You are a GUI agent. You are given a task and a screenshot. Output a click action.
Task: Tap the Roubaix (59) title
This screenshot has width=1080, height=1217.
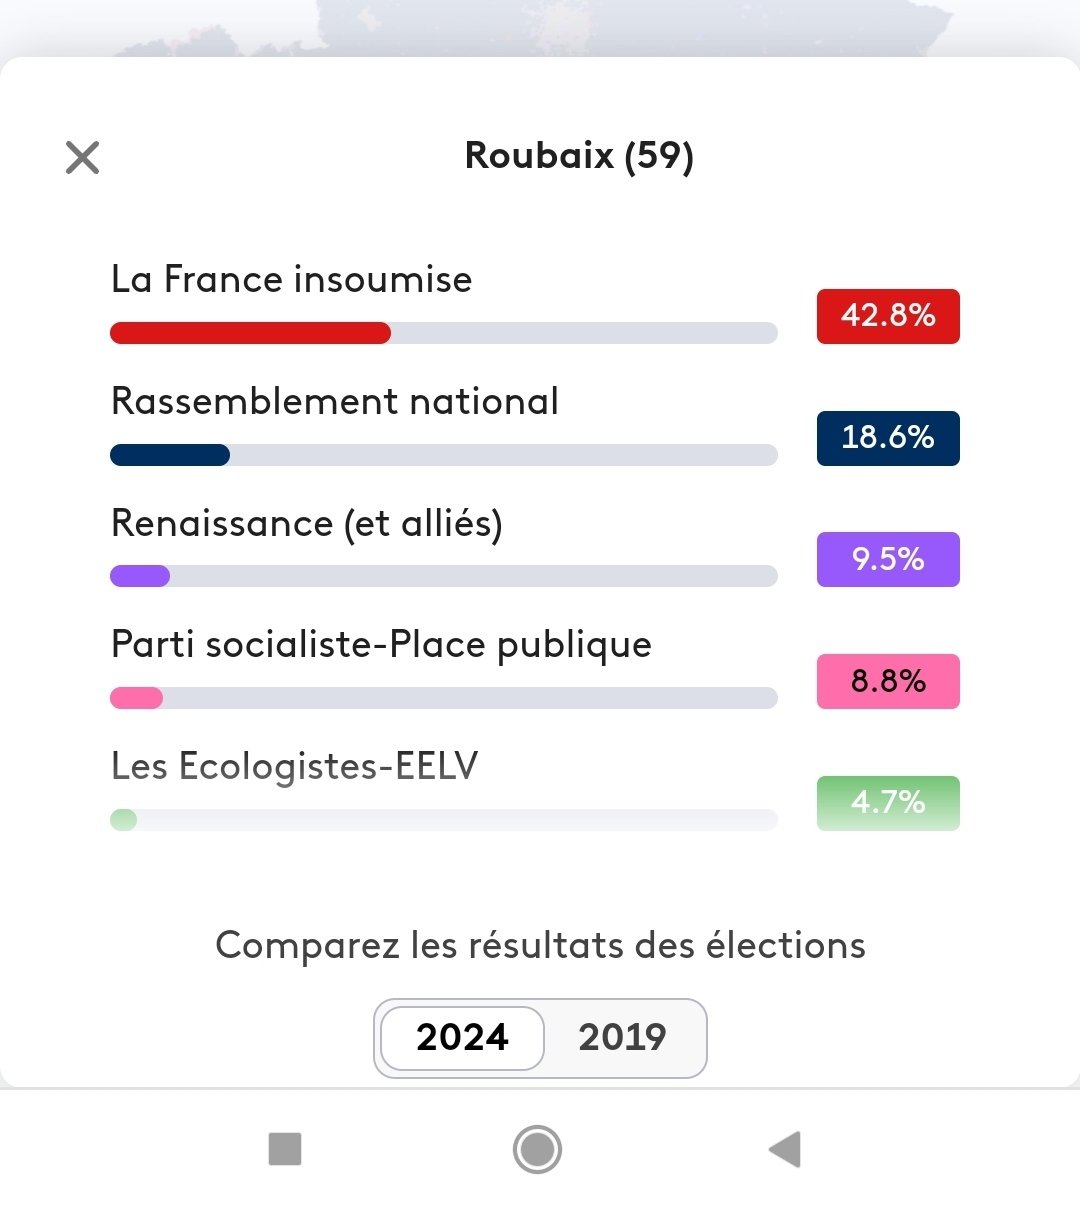click(x=579, y=156)
